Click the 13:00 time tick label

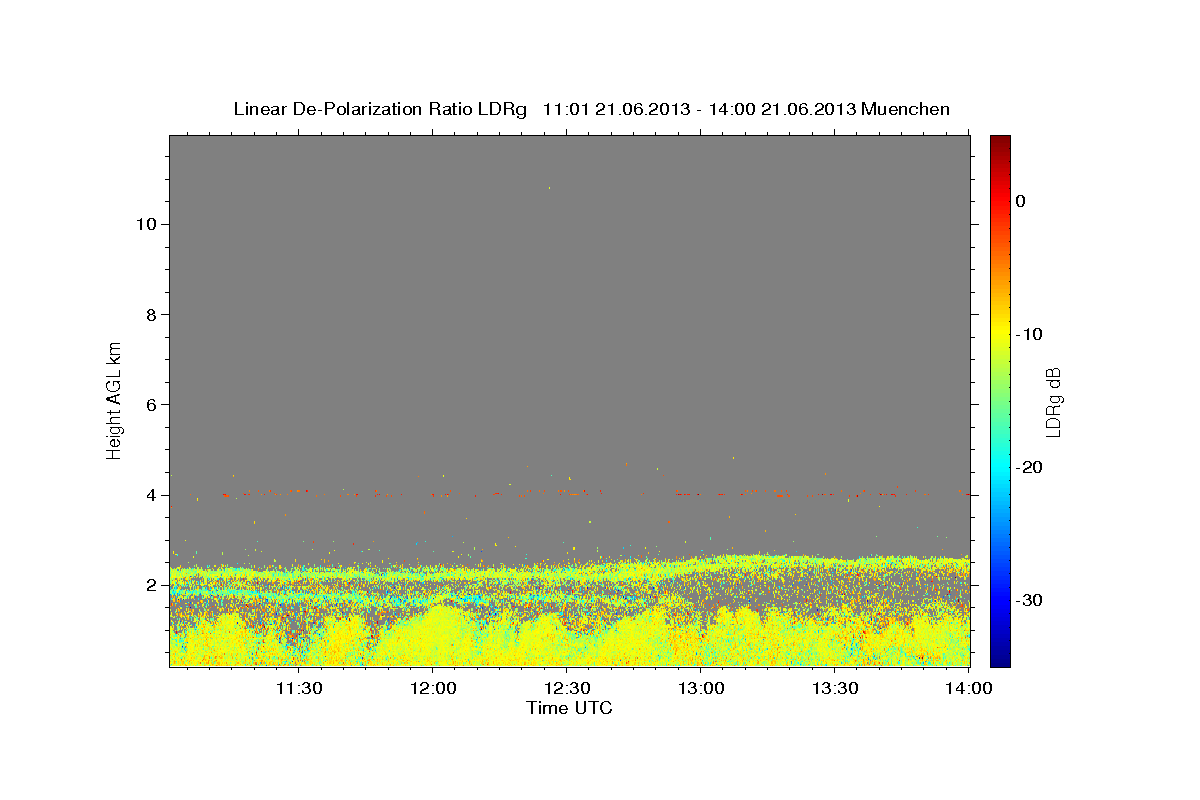701,688
